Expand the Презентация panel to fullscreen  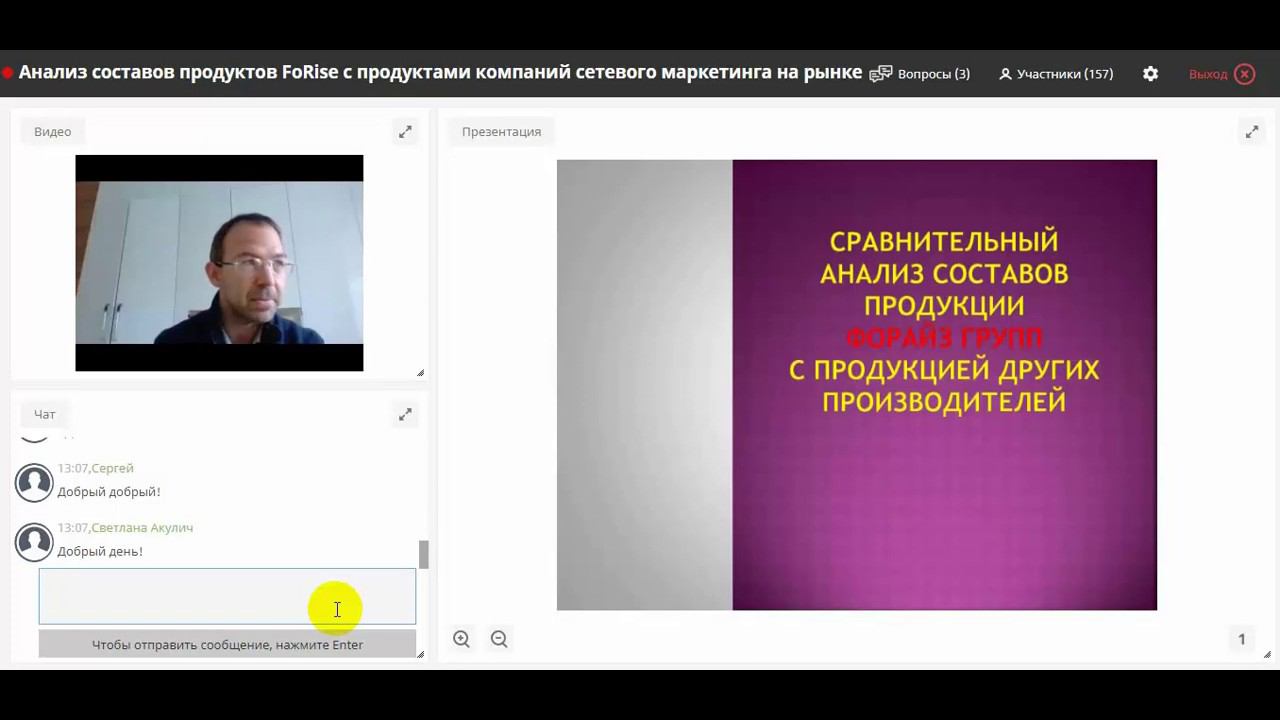coord(1251,132)
